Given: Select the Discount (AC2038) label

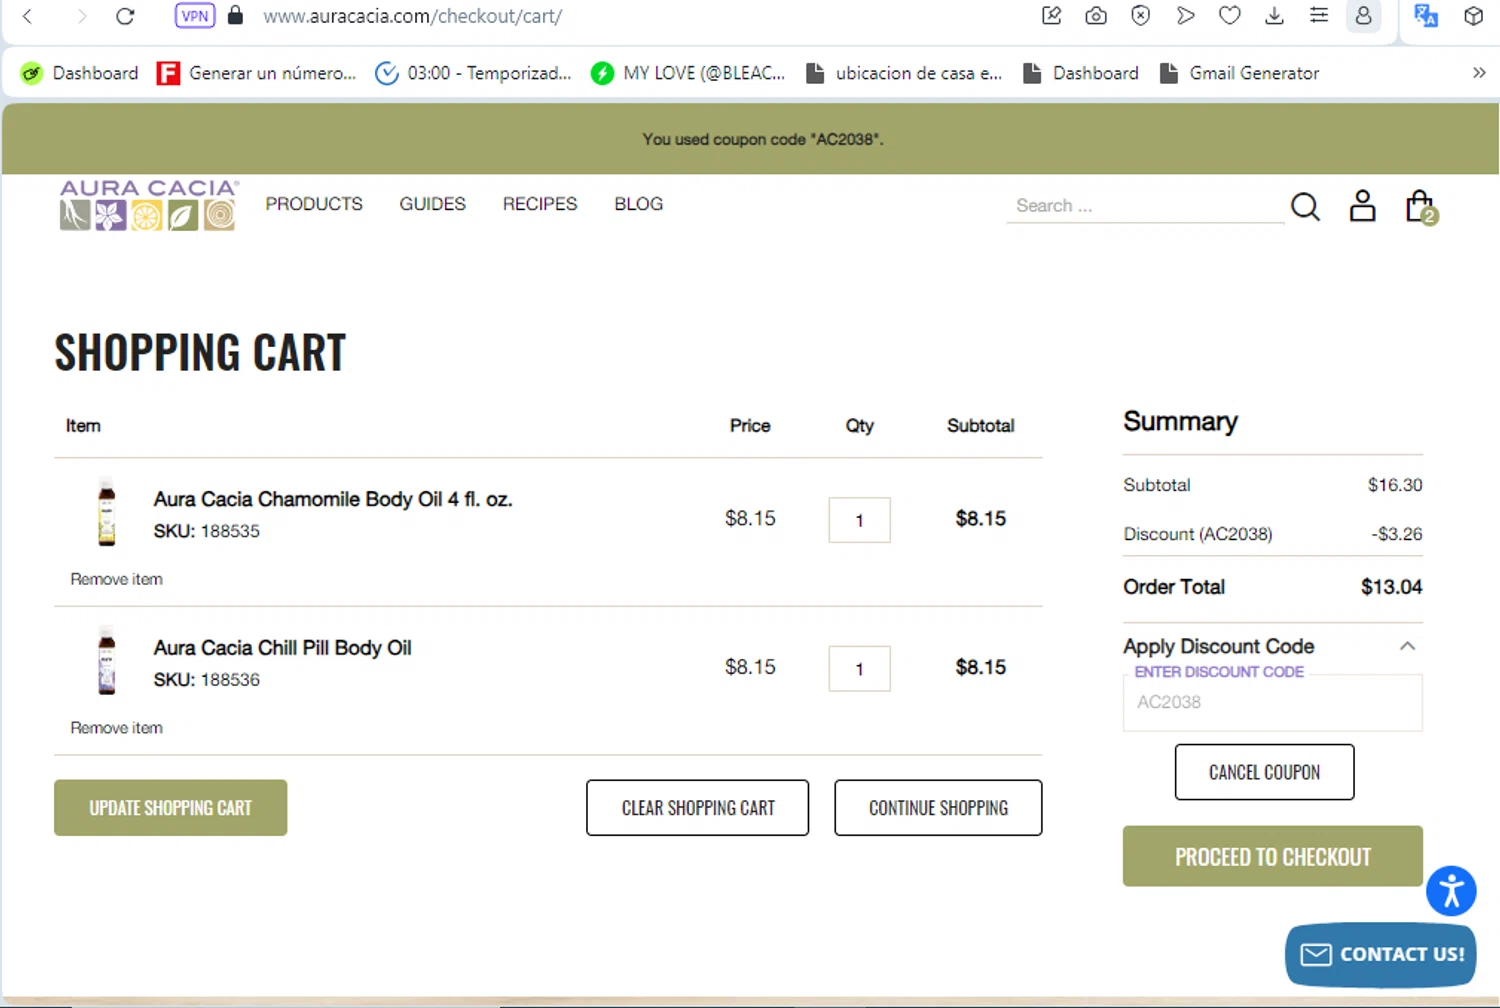Looking at the screenshot, I should [1198, 534].
